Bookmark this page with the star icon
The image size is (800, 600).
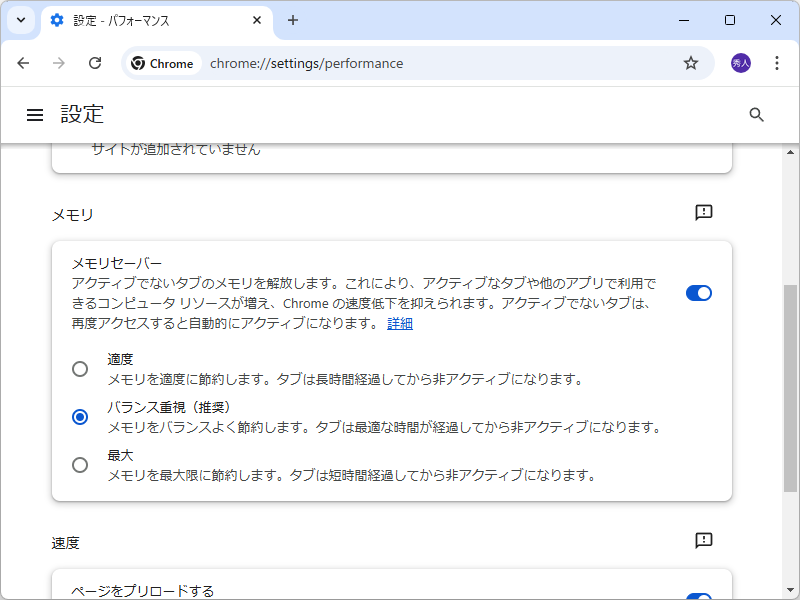click(x=690, y=62)
